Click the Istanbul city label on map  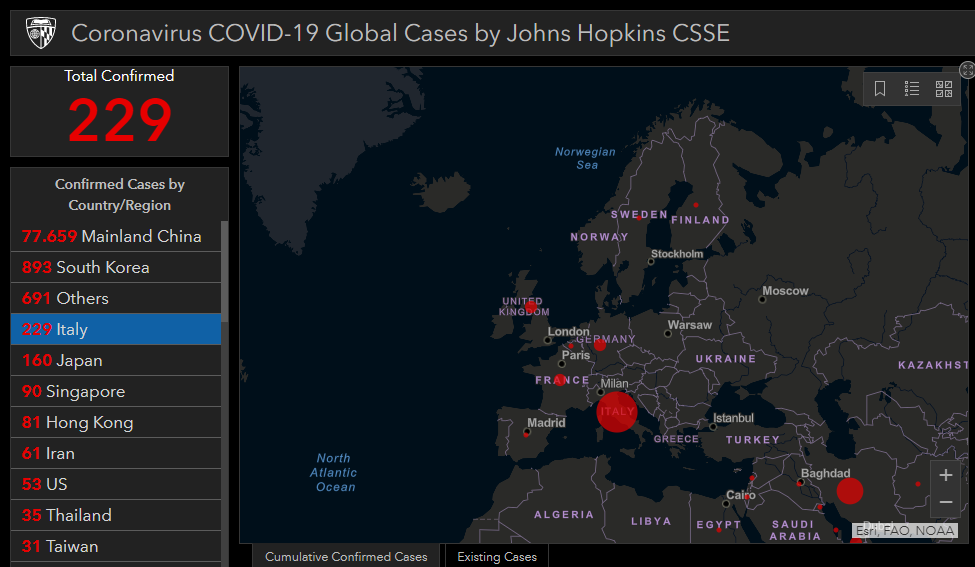click(733, 418)
